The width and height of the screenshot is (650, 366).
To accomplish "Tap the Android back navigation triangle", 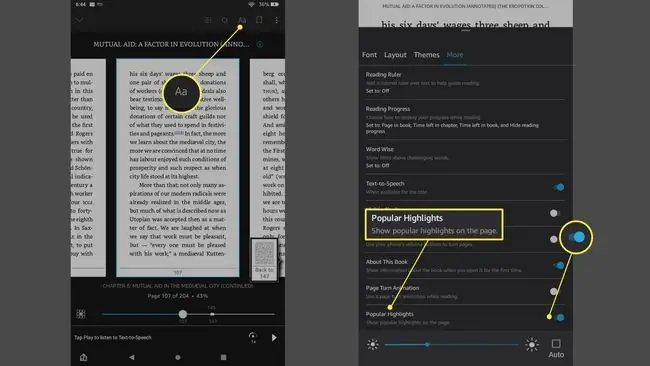I will pyautogui.click(x=131, y=357).
